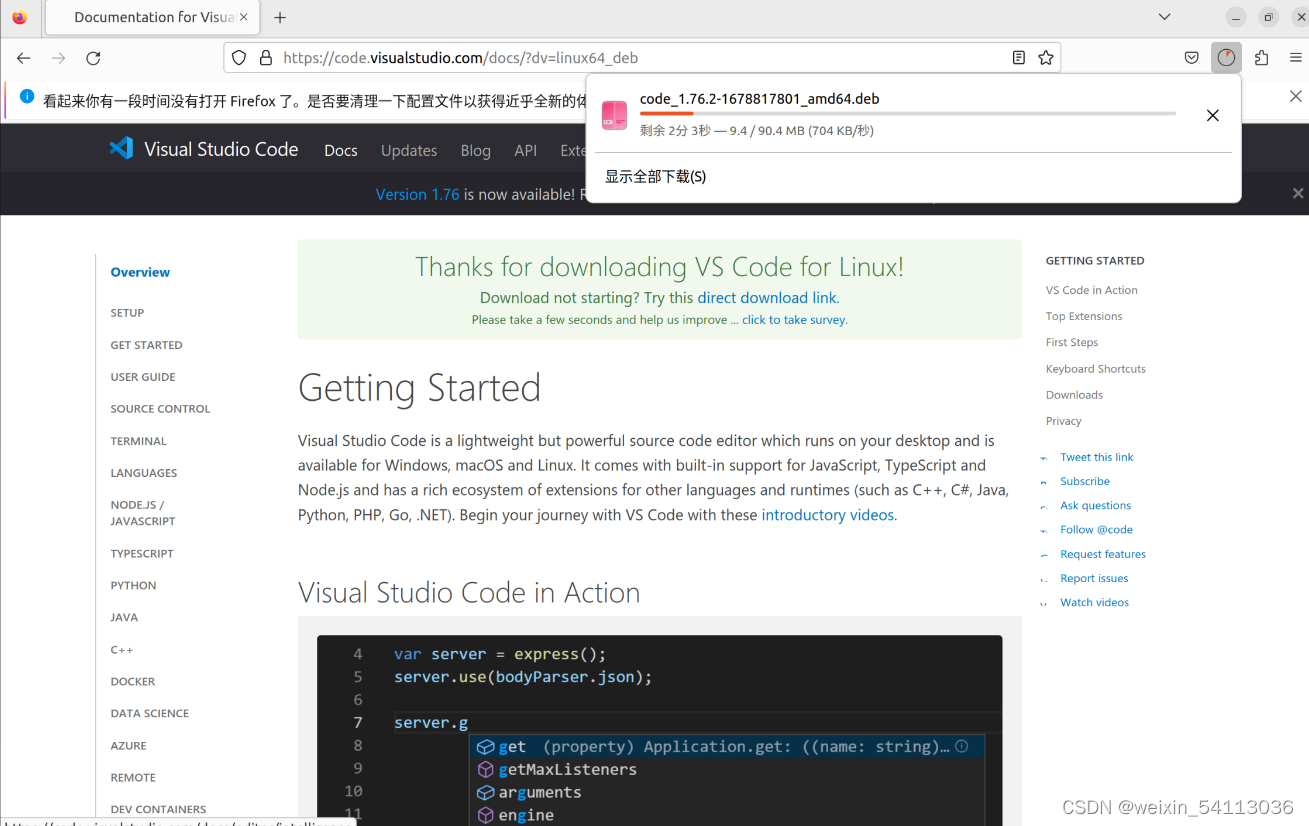Open PYTHON section in sidebar
Image resolution: width=1309 pixels, height=826 pixels.
pos(133,585)
